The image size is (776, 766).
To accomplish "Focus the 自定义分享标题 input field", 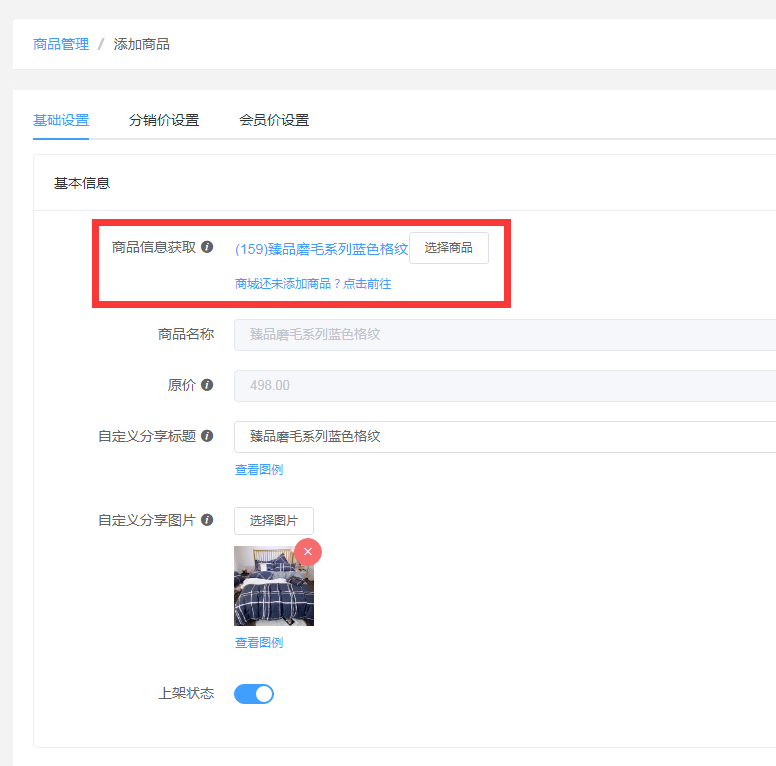I will pyautogui.click(x=505, y=437).
